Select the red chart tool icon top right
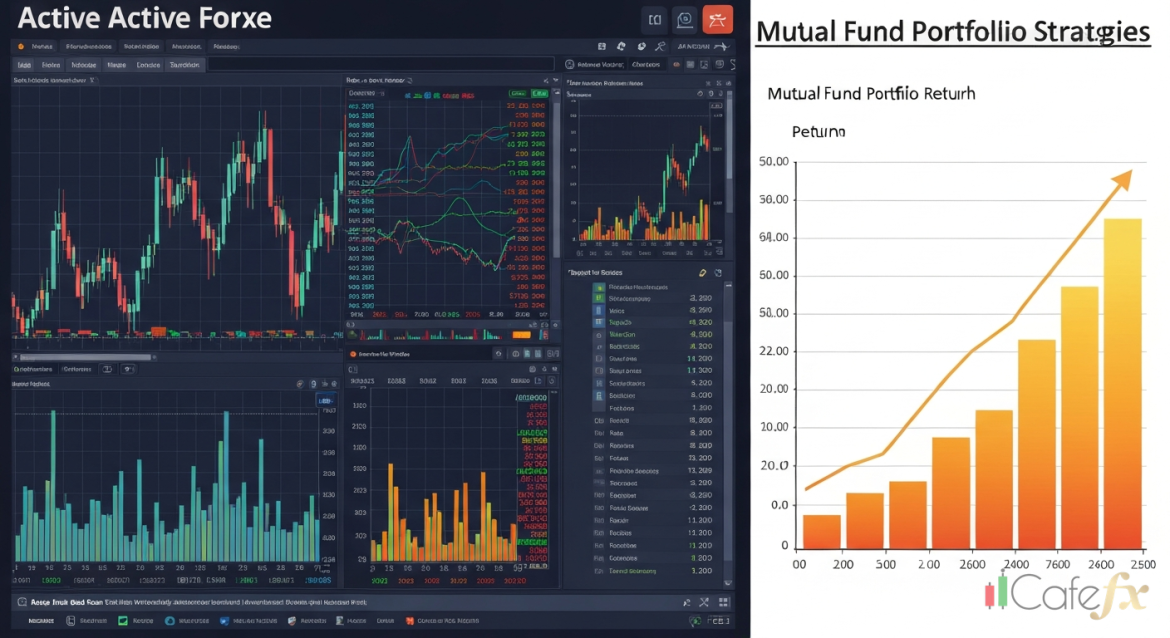This screenshot has width=1170, height=638. (718, 19)
